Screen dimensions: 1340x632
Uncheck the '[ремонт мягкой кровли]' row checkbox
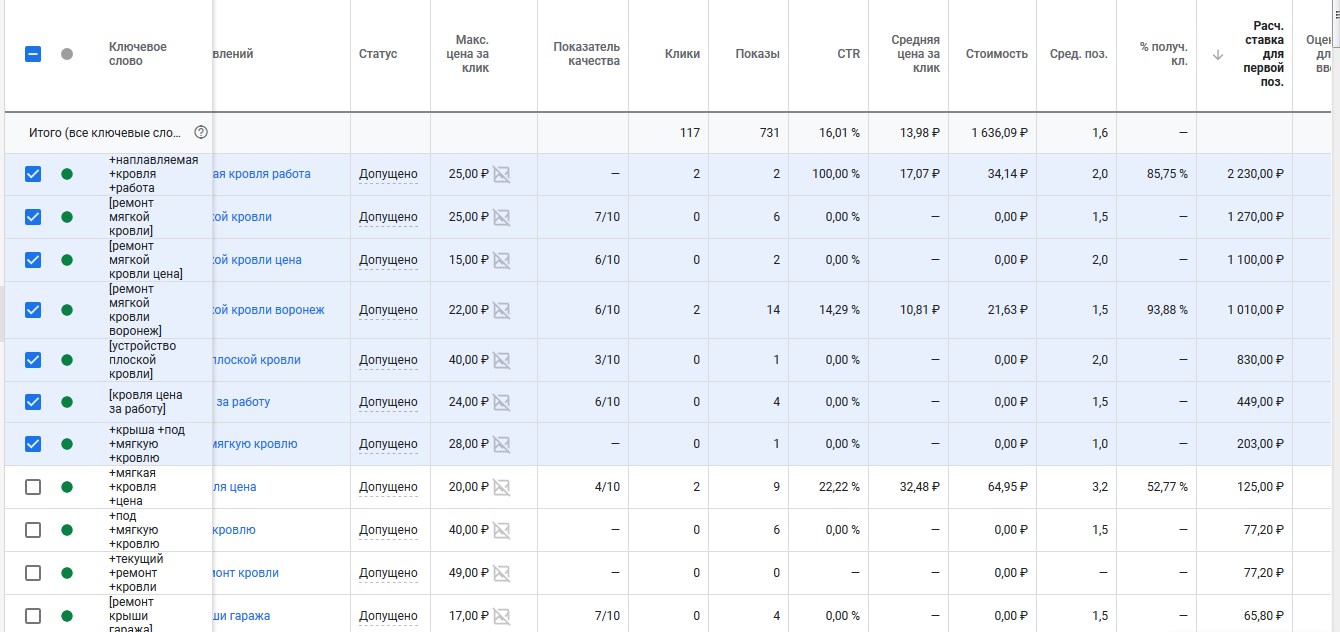[33, 217]
